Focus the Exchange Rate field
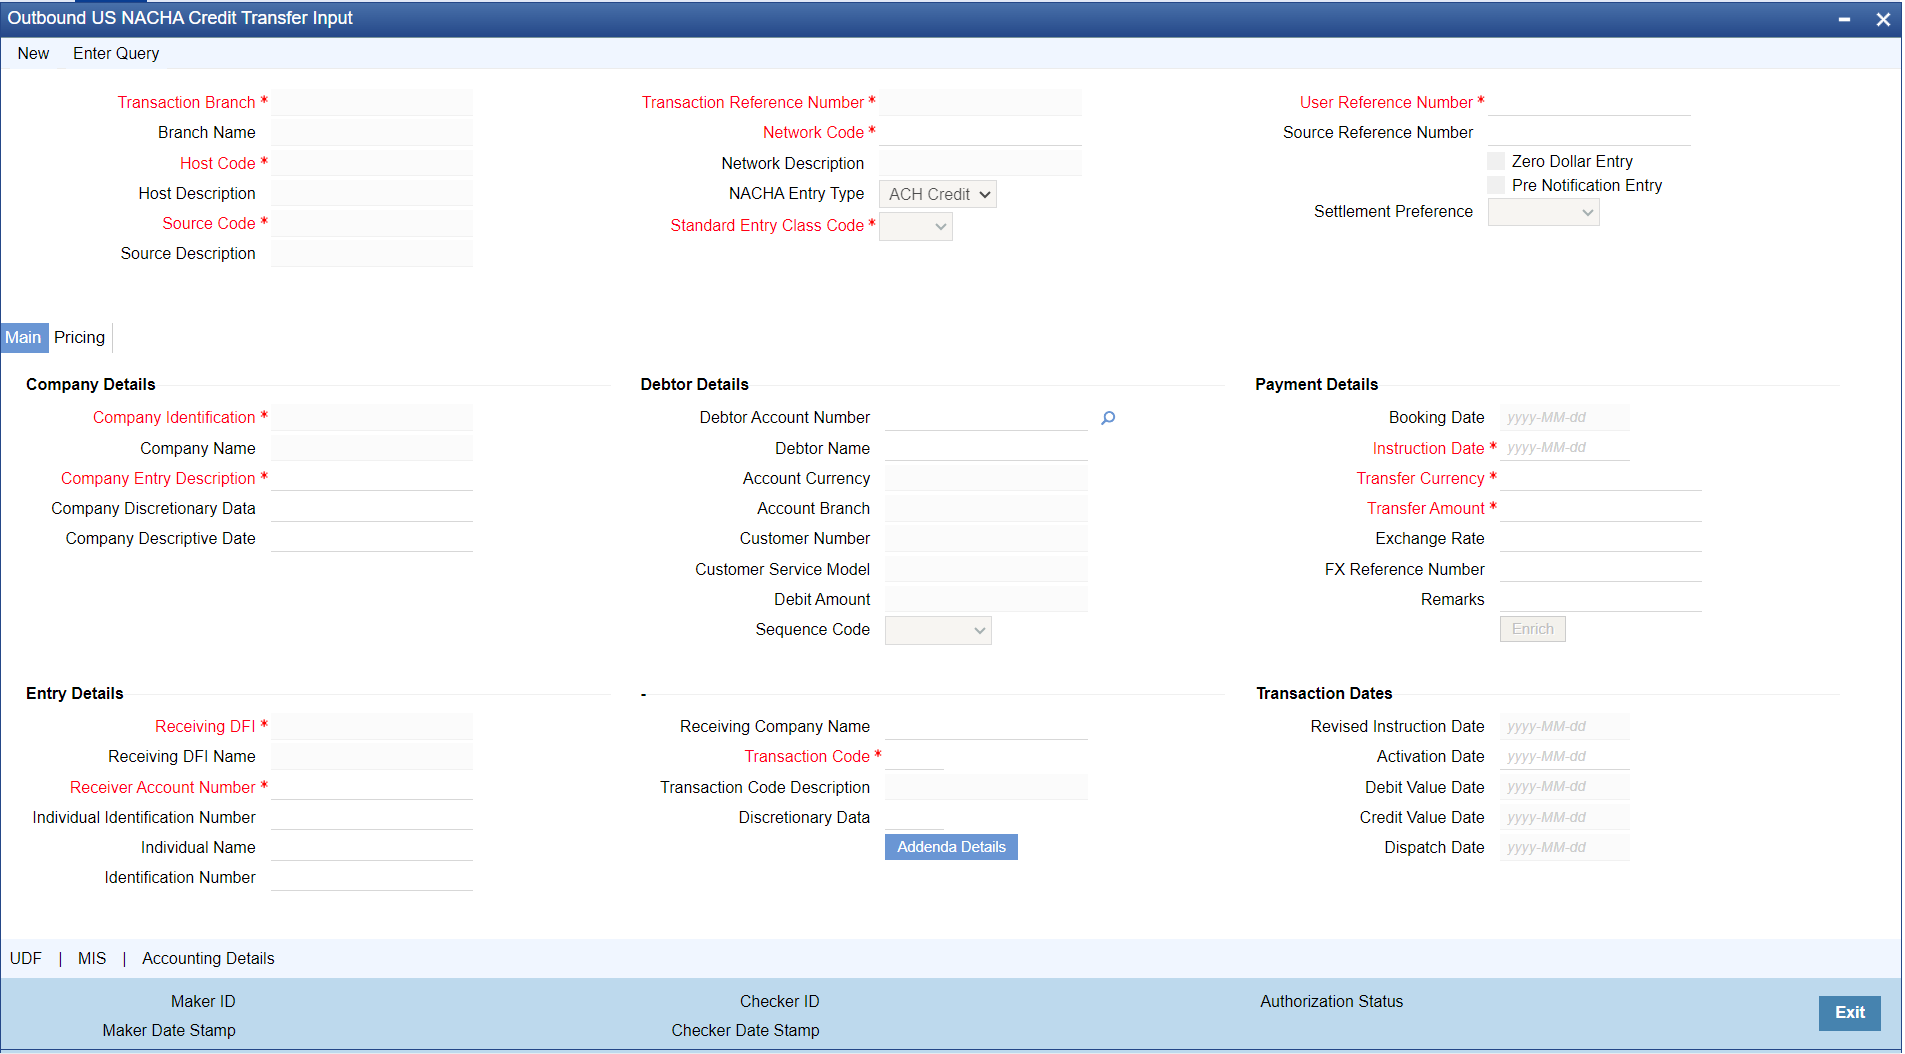This screenshot has height=1054, width=1905. pos(1601,538)
